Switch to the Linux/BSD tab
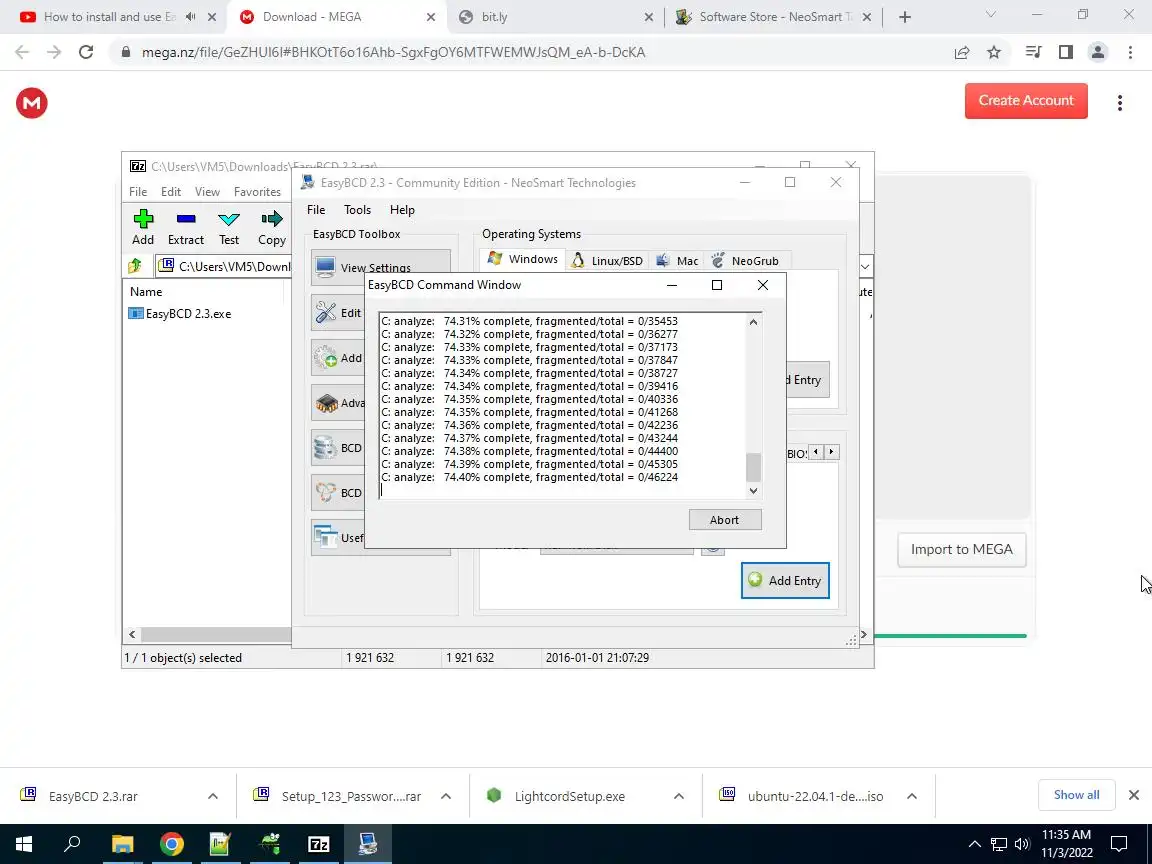The image size is (1152, 864). (x=608, y=260)
